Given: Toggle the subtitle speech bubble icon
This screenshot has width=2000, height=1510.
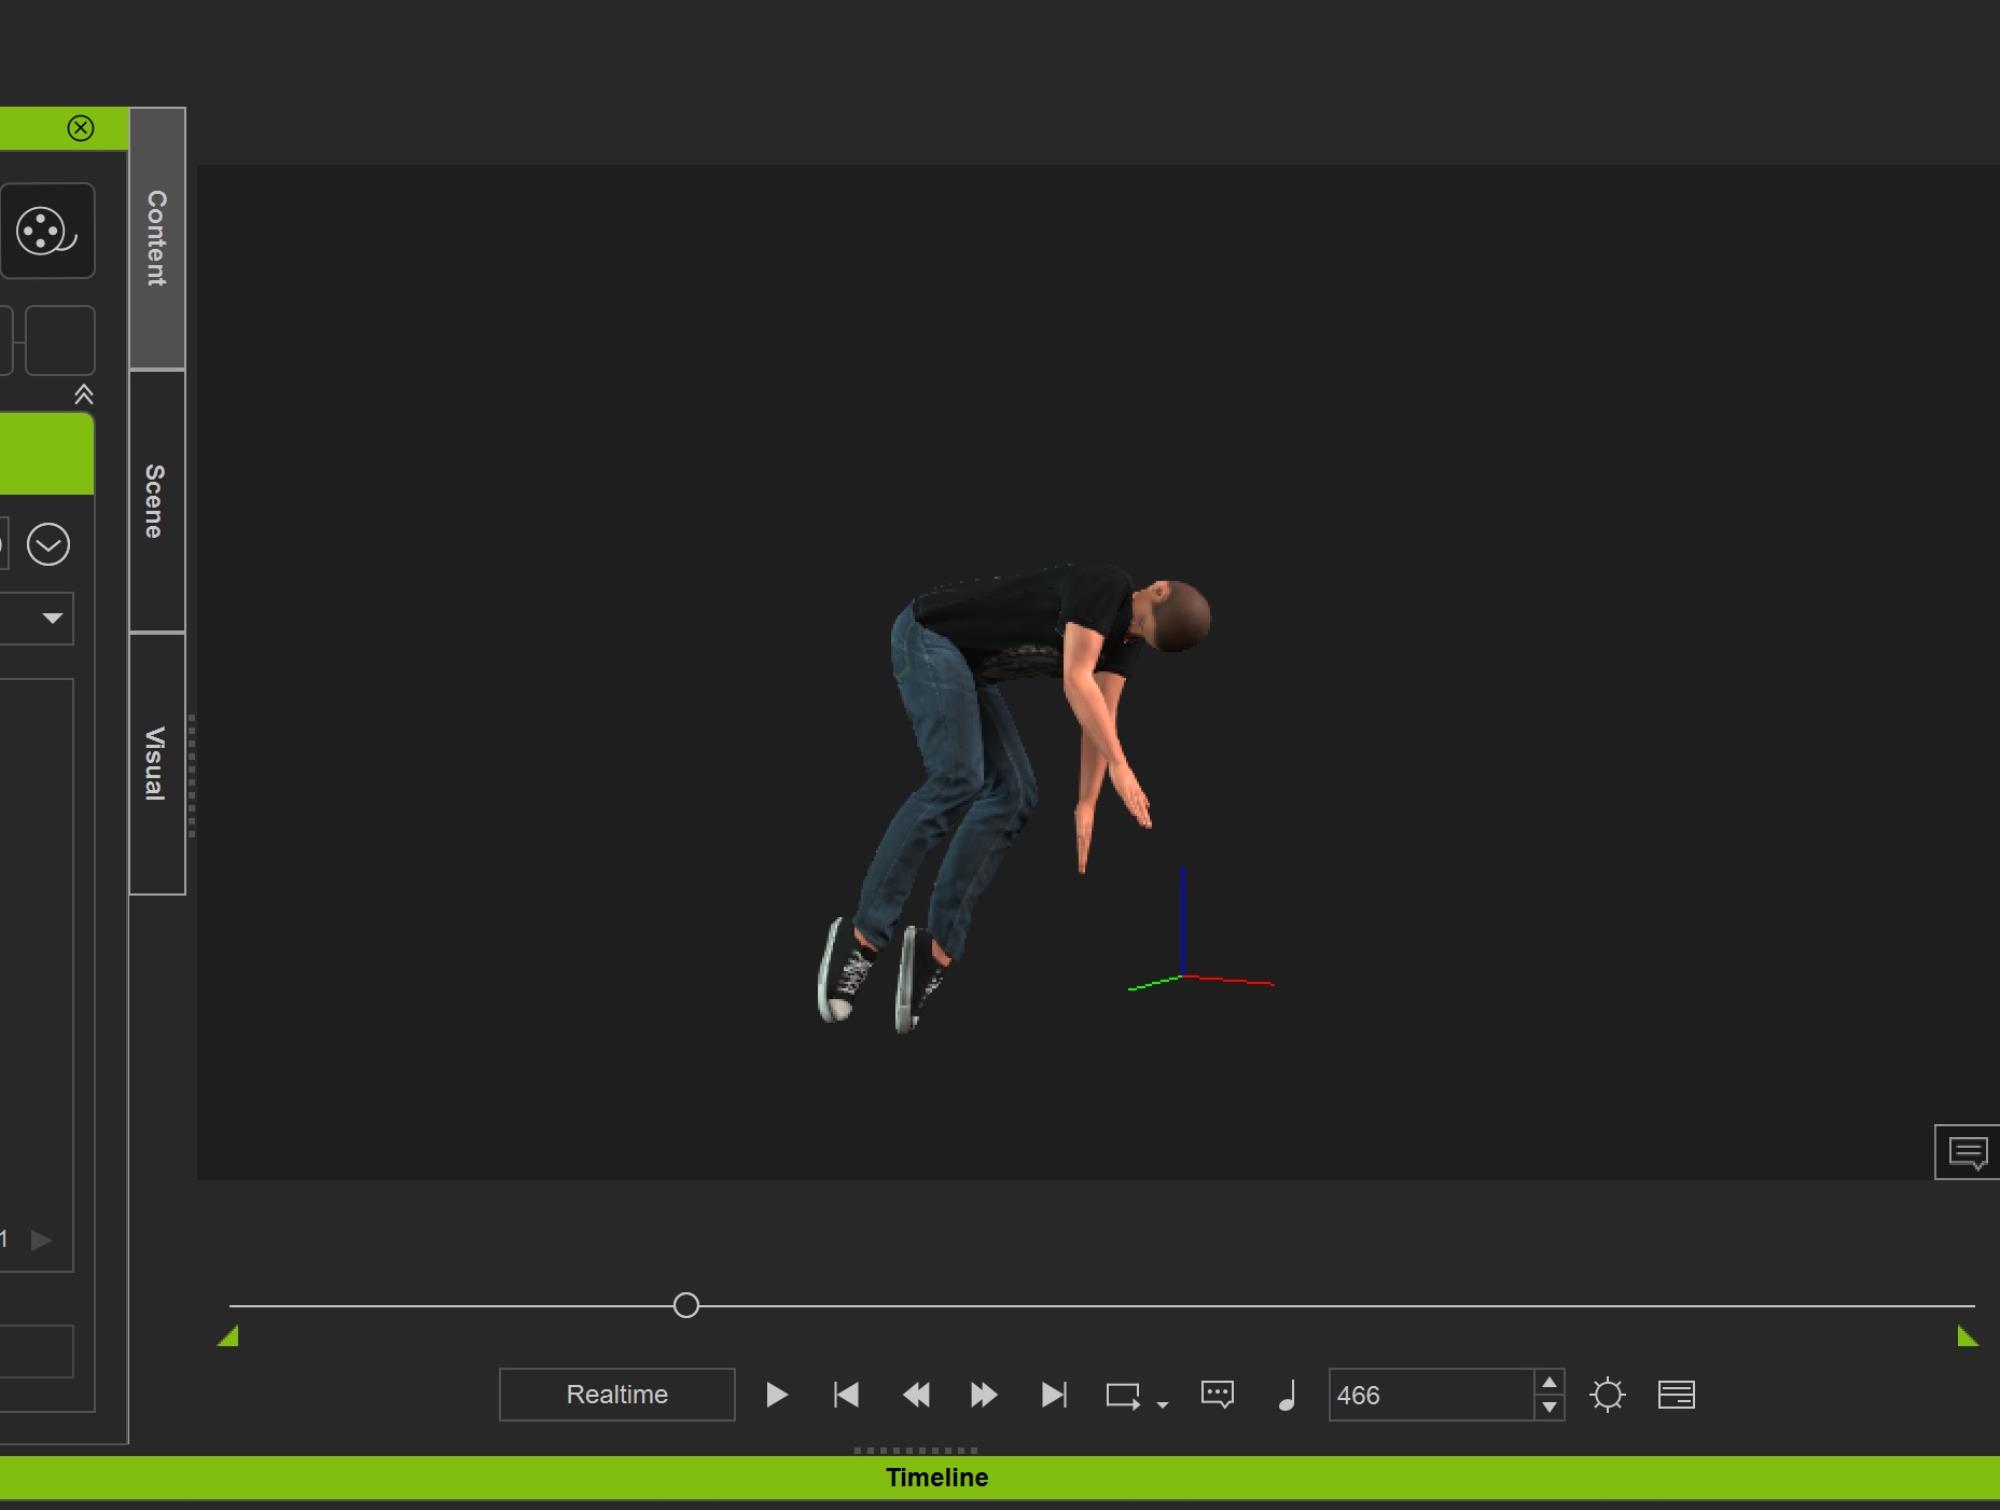Looking at the screenshot, I should coord(1217,1394).
